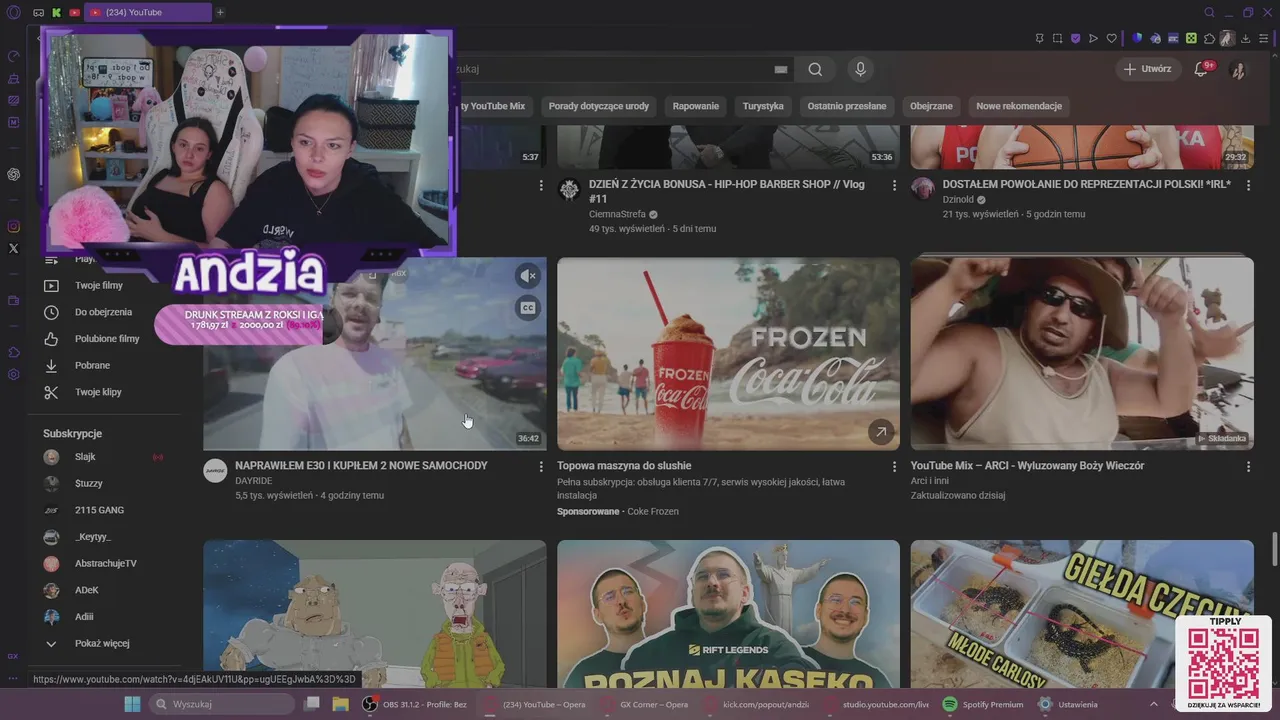1280x720 pixels.
Task: Open Opera sidebar settings gear
Action: (13, 375)
